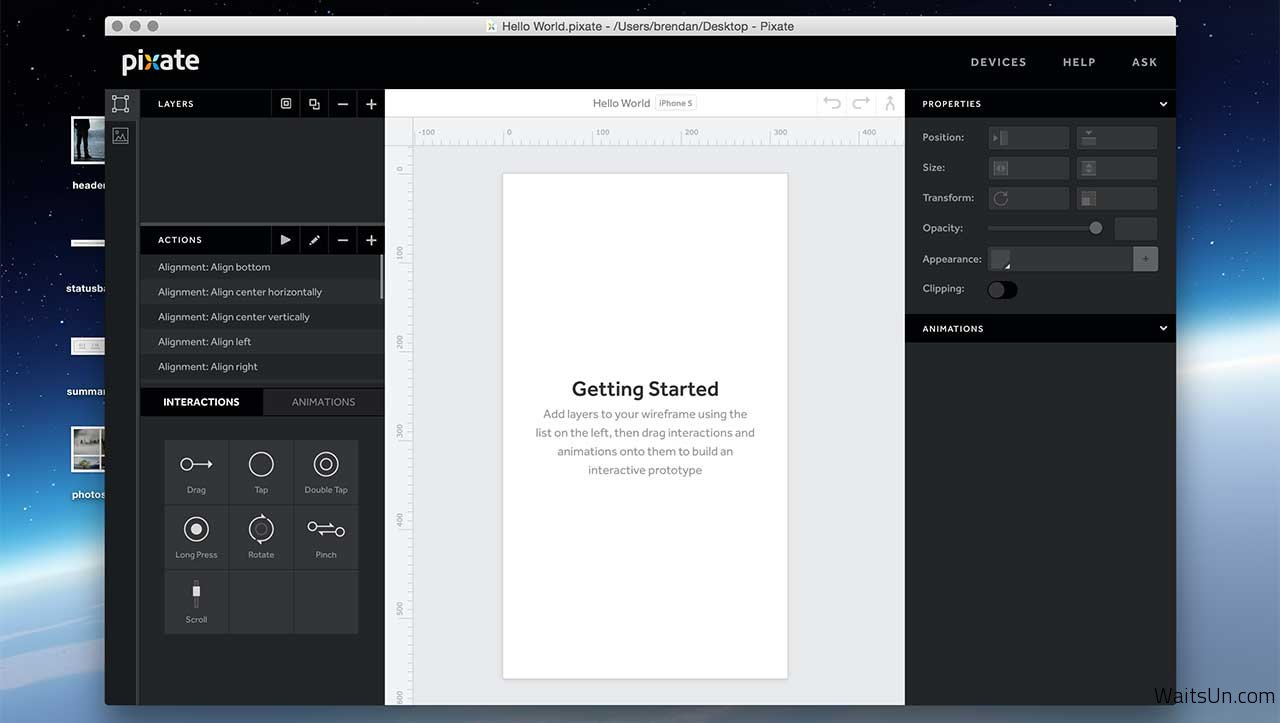Click the edit action pencil icon
Viewport: 1280px width, 723px height.
pyautogui.click(x=314, y=240)
